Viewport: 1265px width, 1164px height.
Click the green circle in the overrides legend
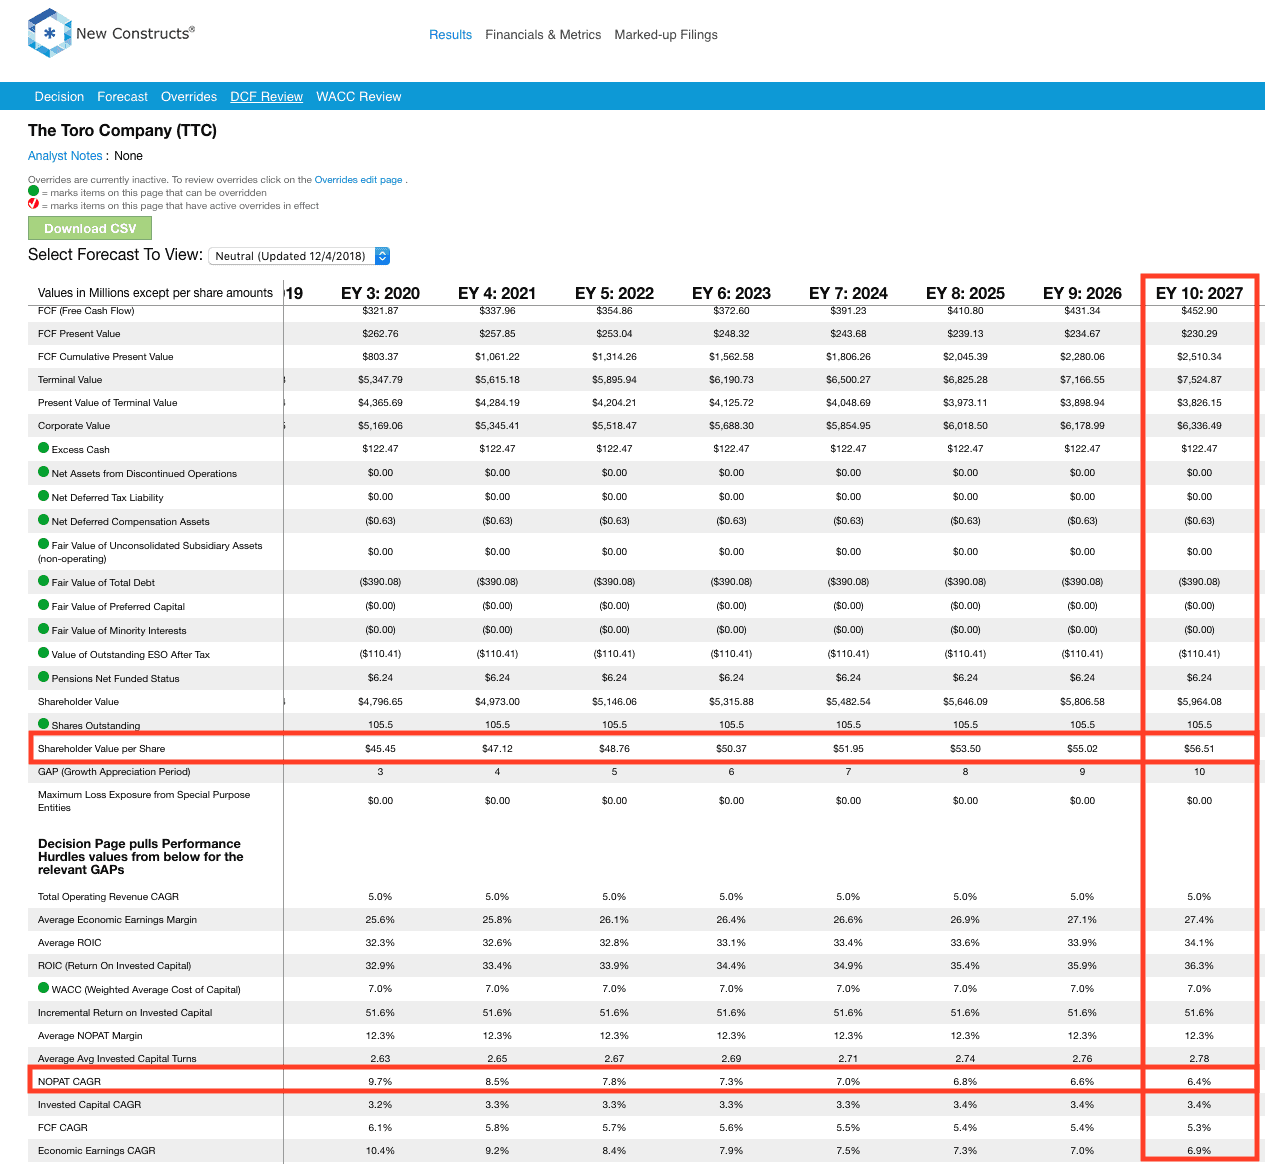(x=34, y=191)
